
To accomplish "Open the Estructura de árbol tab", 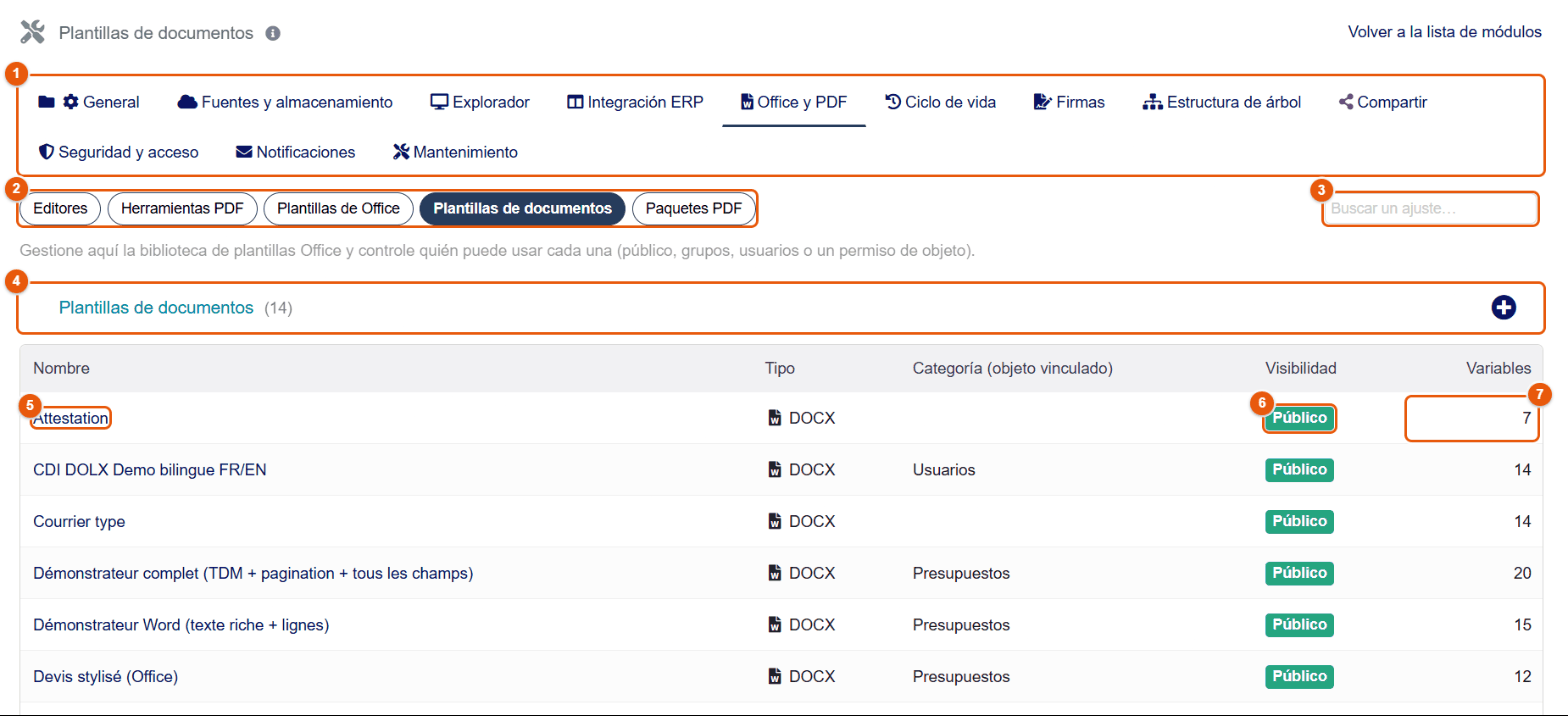I will coord(1222,101).
